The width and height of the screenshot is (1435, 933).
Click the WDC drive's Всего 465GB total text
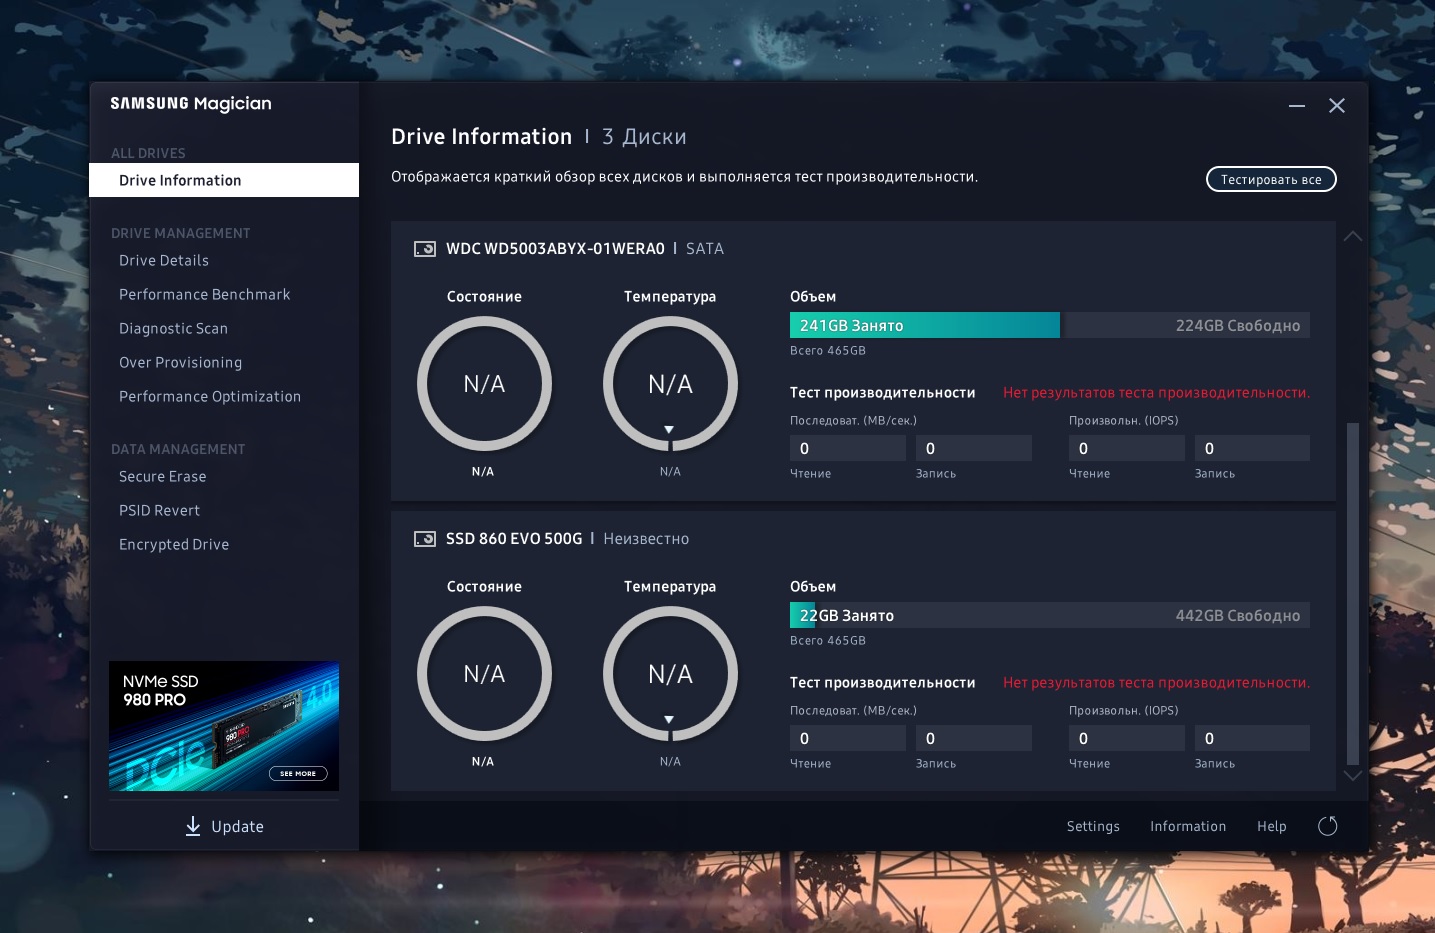click(x=828, y=351)
